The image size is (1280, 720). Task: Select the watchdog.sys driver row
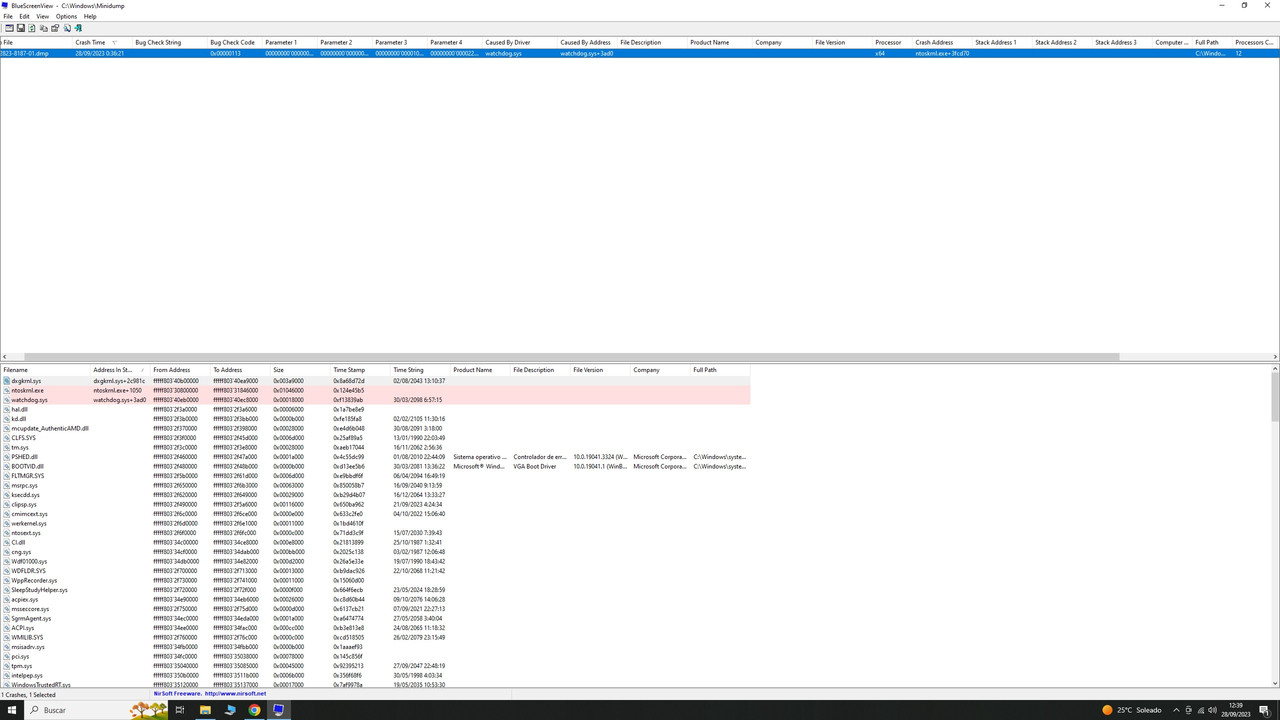(375, 400)
